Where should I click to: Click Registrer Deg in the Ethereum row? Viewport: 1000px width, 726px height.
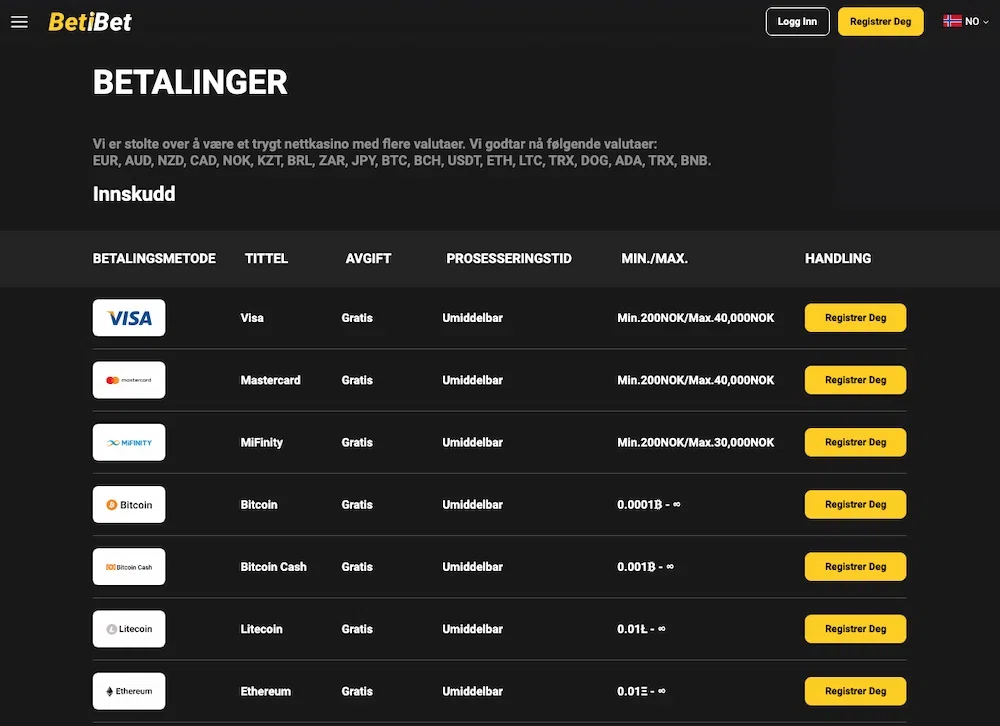click(x=855, y=691)
